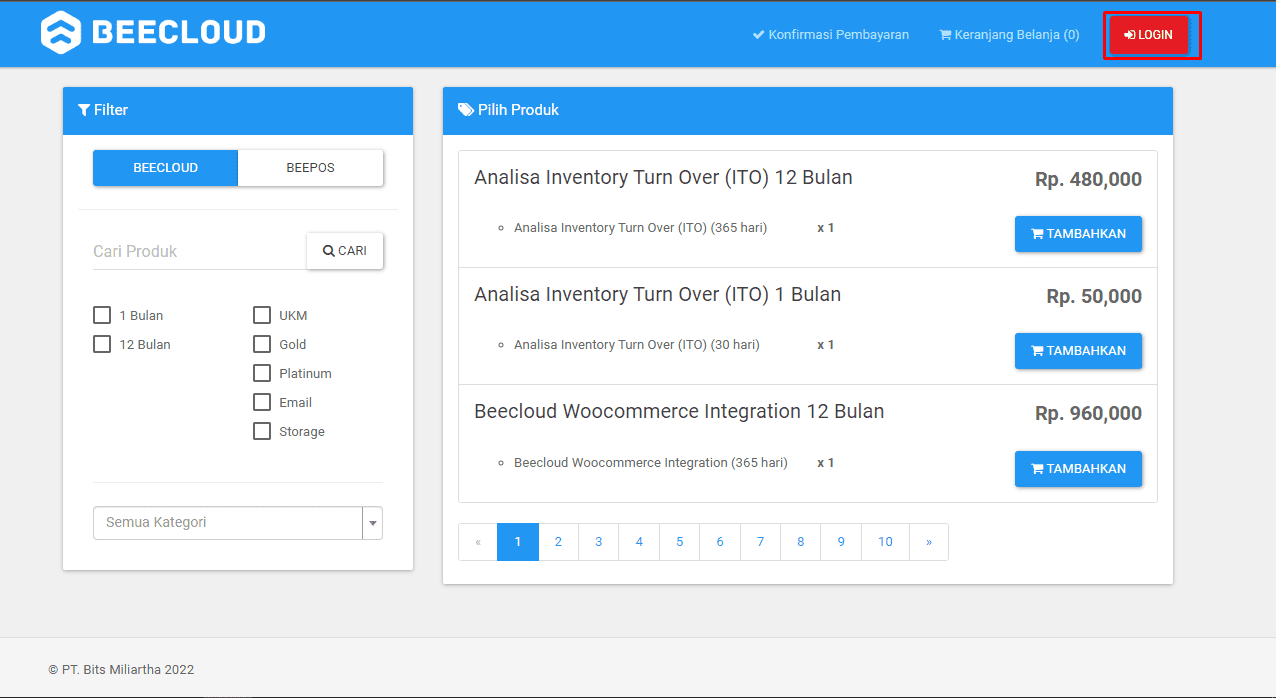
Task: Focus the Cari Produk search field
Action: click(x=199, y=251)
